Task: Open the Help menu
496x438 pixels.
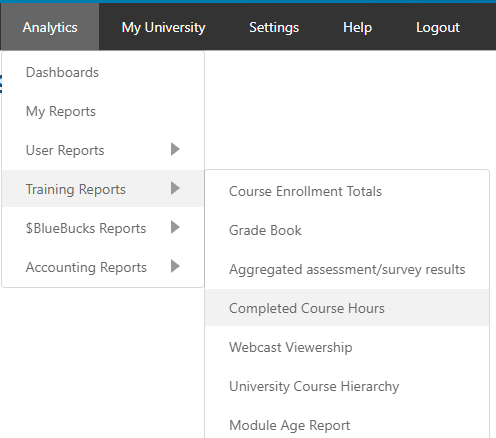Action: tap(357, 27)
